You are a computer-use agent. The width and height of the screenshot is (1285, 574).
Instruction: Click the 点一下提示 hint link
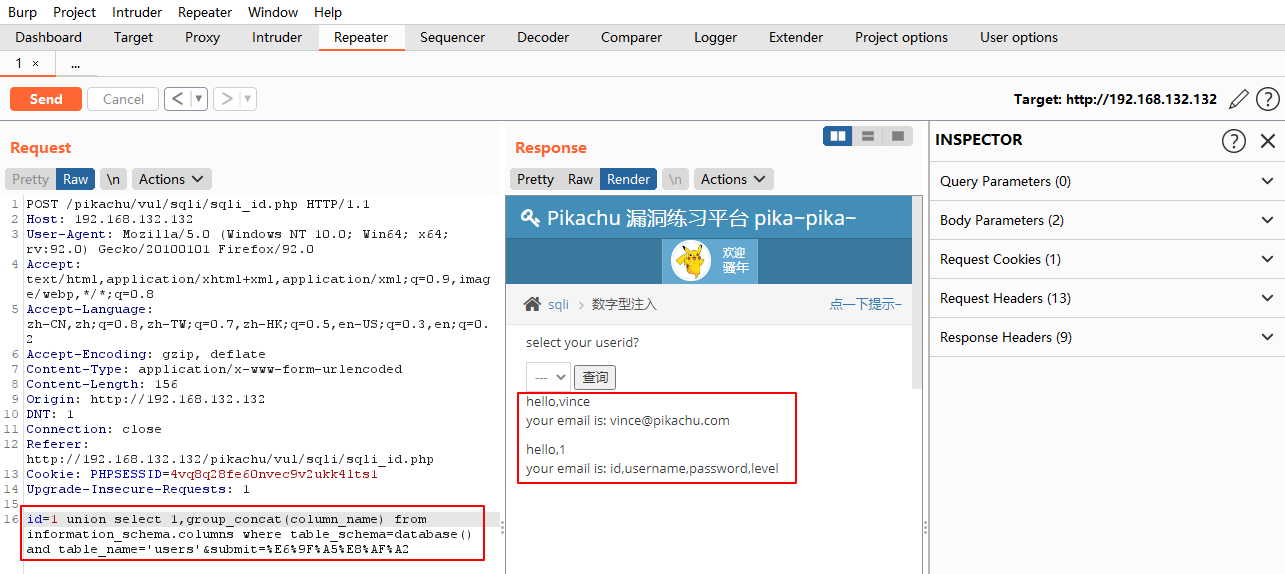click(865, 304)
